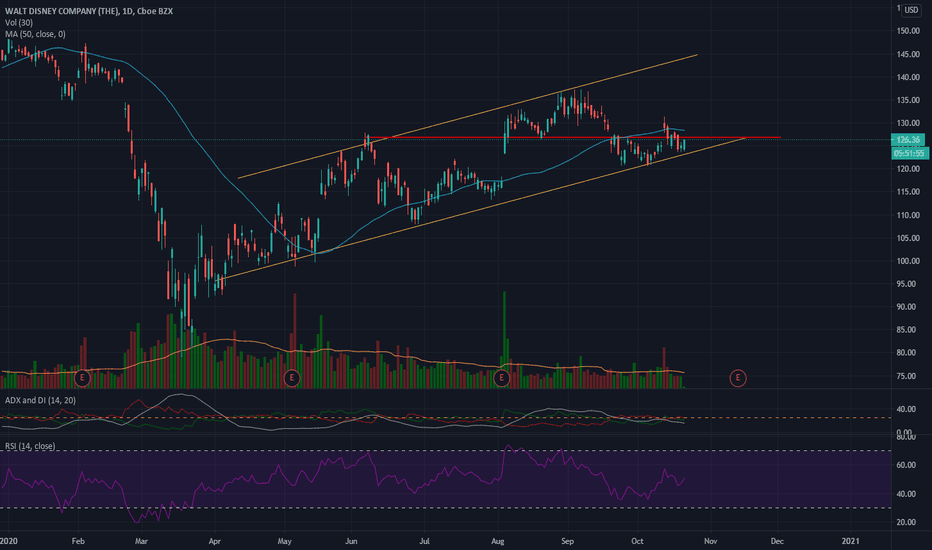
Task: Click the 60.00 label on RSI scale
Action: 906,465
